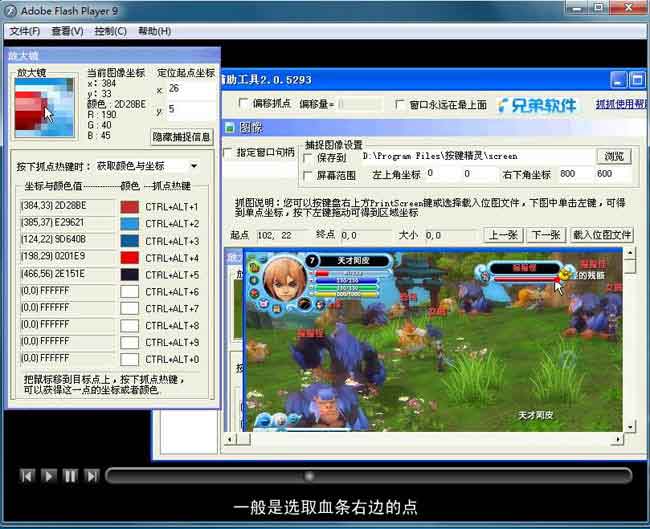The image size is (650, 529).
Task: Select color swatch for CTRL+ALT+4
Action: tap(129, 257)
